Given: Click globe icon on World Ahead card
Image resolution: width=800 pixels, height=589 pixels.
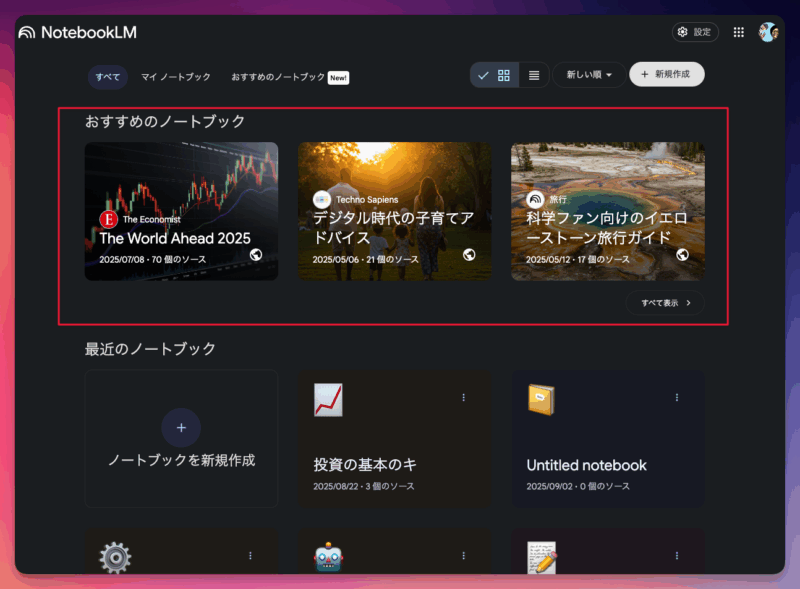Looking at the screenshot, I should click(256, 255).
